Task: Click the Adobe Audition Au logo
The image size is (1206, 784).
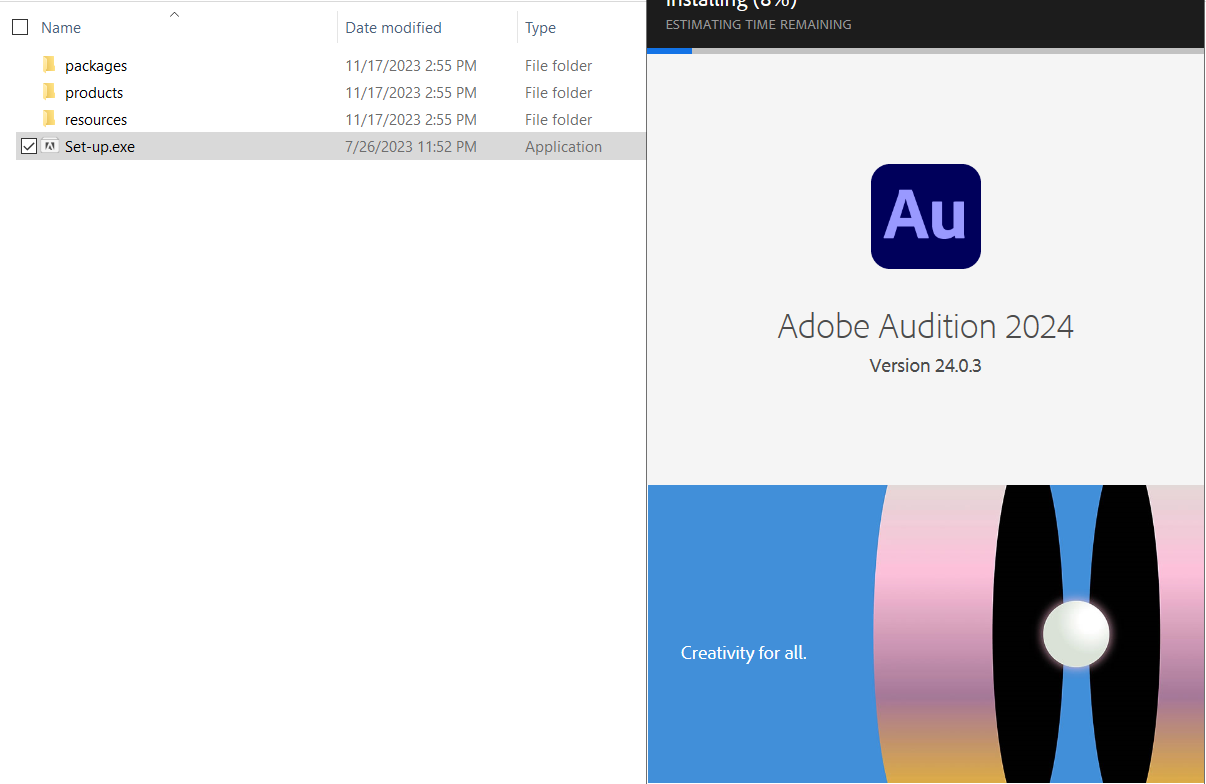Action: click(925, 216)
